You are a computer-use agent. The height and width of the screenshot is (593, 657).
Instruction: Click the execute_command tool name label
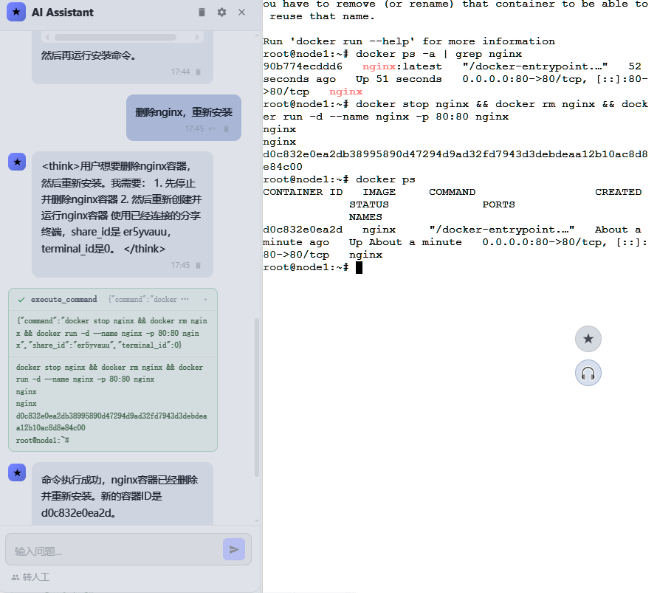pyautogui.click(x=64, y=299)
